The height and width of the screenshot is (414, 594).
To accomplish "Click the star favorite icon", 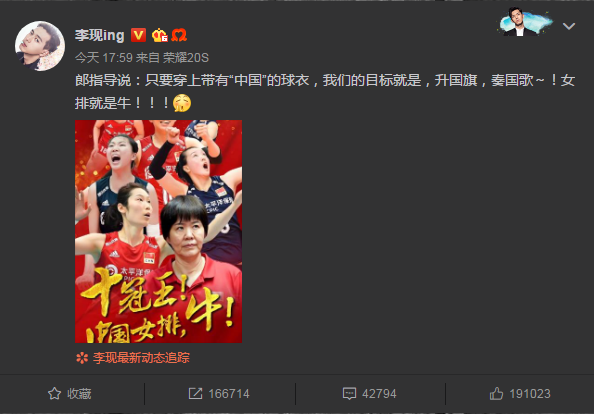I will click(54, 394).
